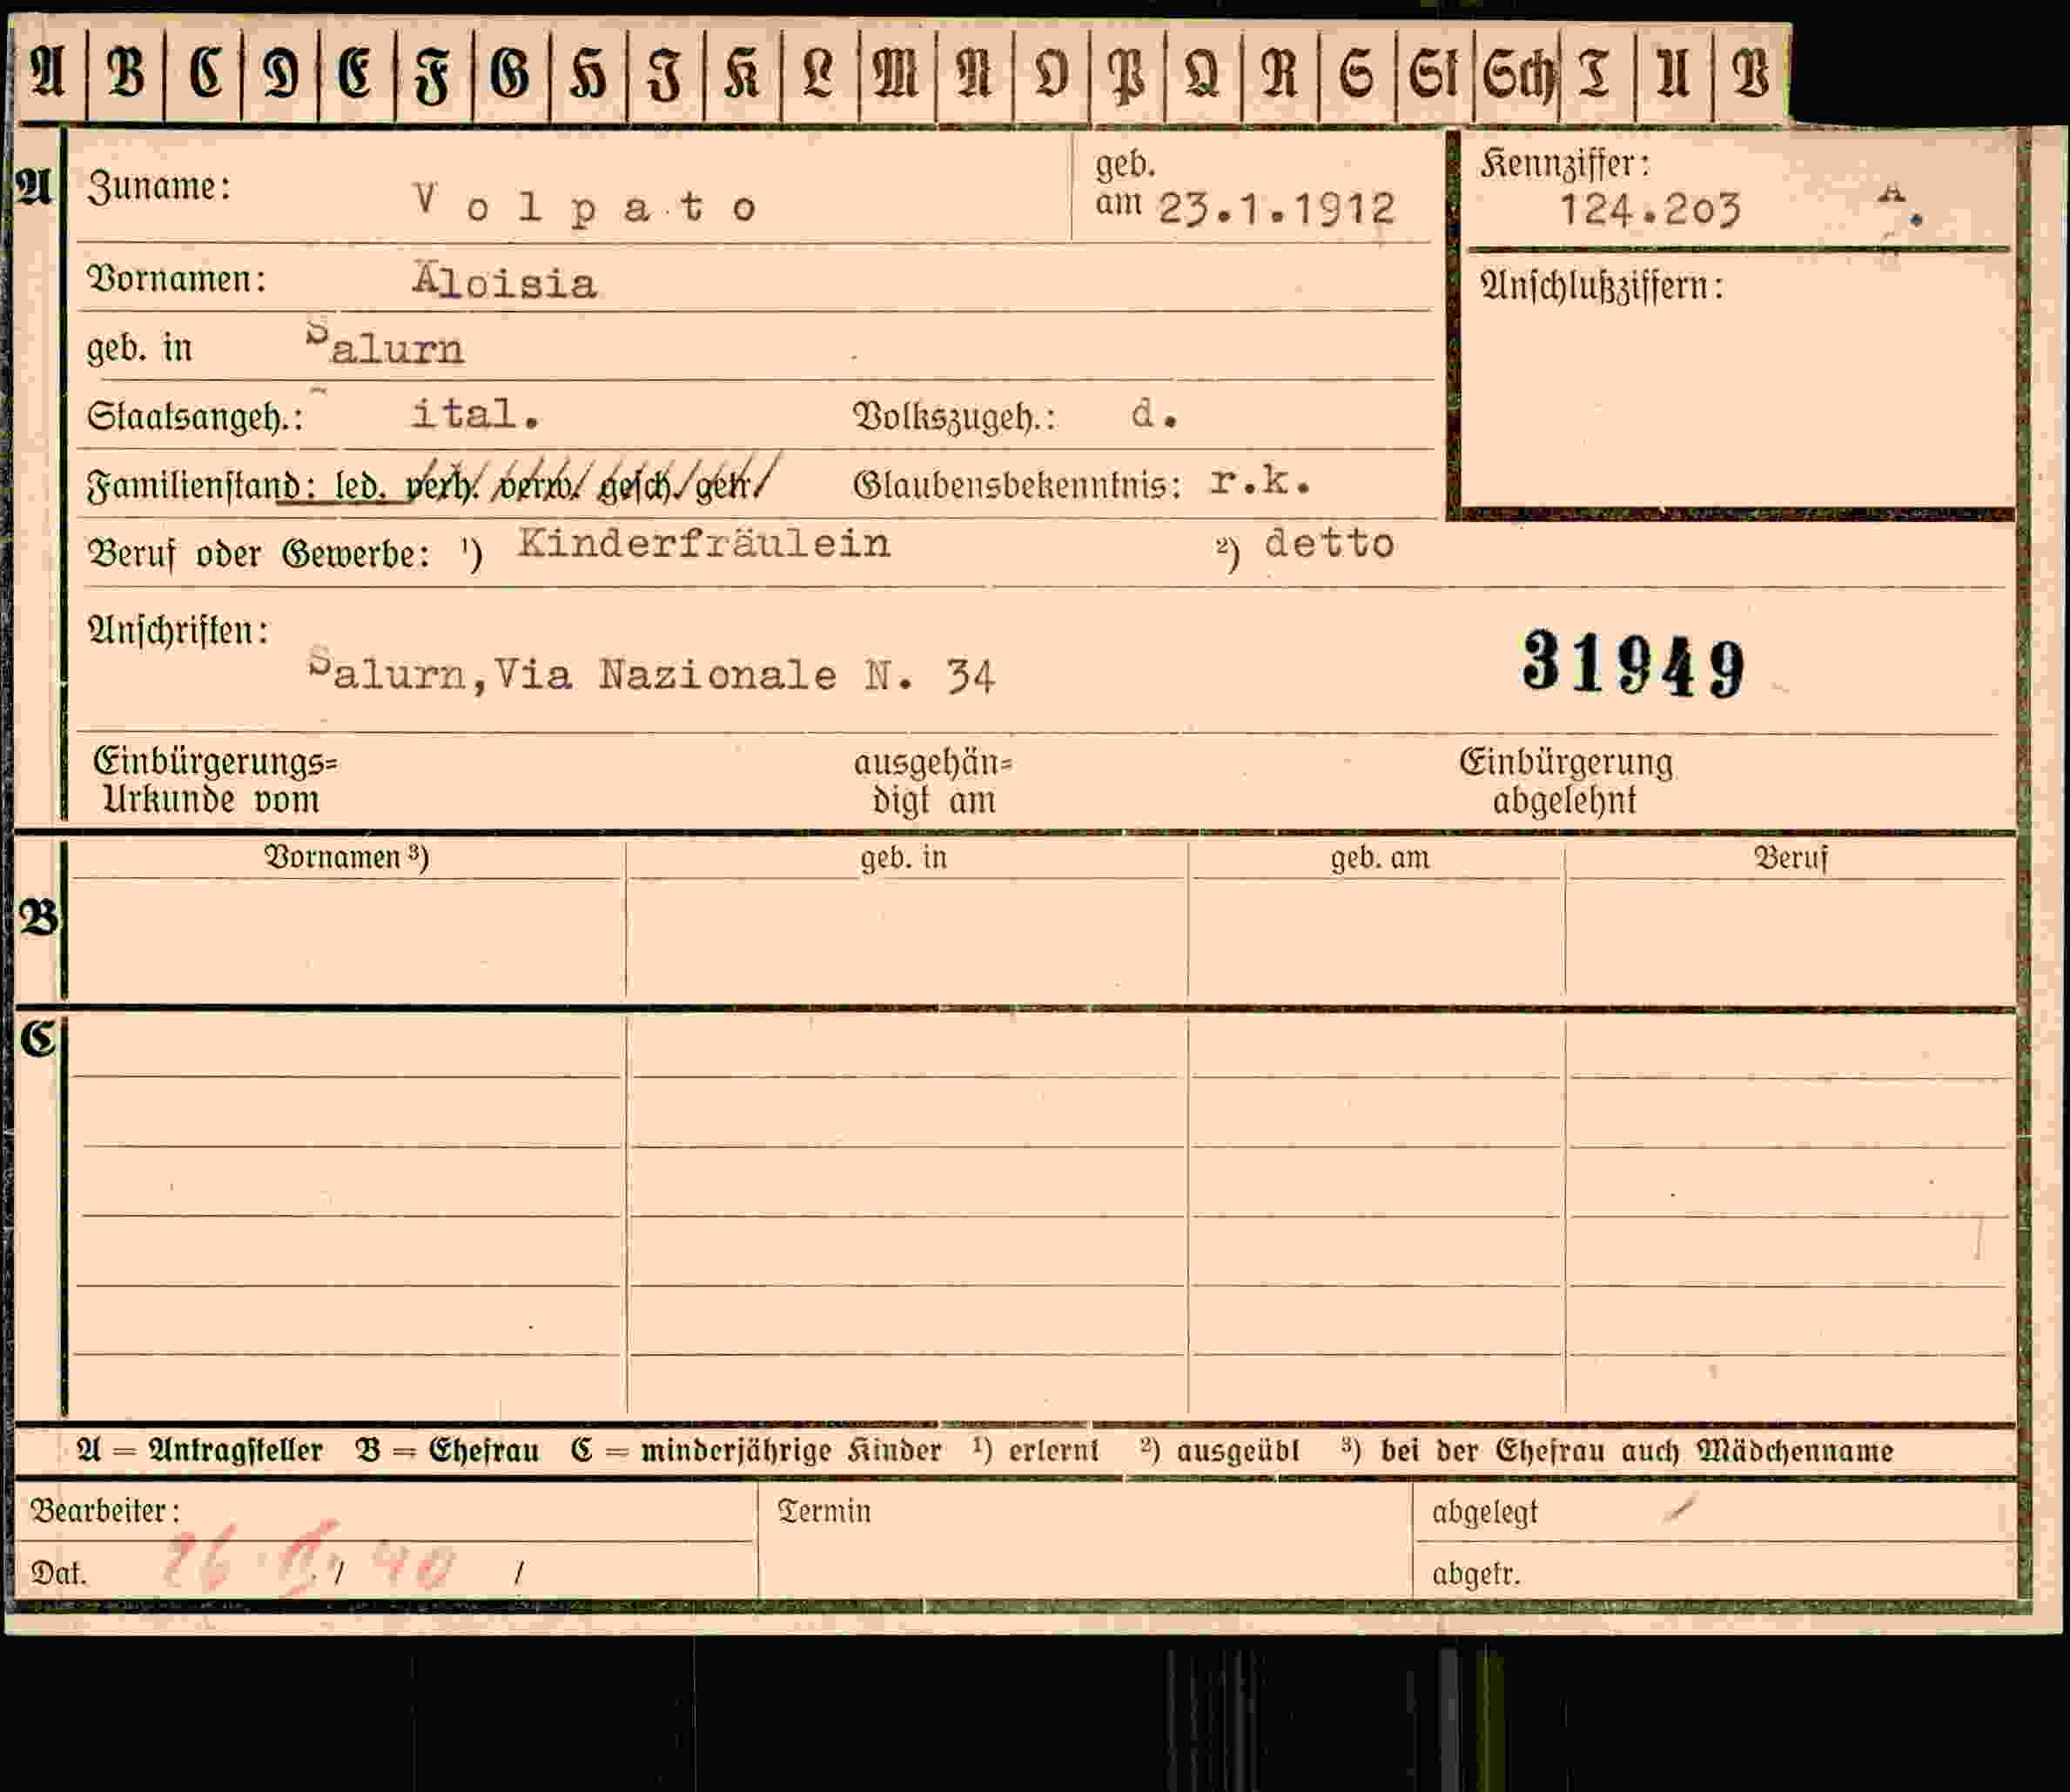Click the "Volkszugeh.:" label
Viewport: 2070px width, 1792px height.
pyautogui.click(x=954, y=417)
